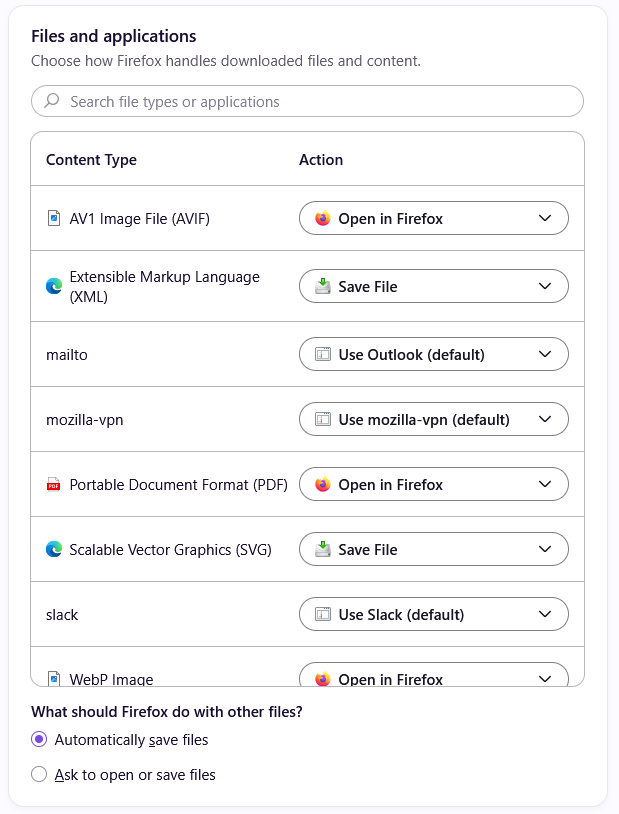This screenshot has width=619, height=814.
Task: Click the Edge icon beside SVG
Action: [x=54, y=549]
